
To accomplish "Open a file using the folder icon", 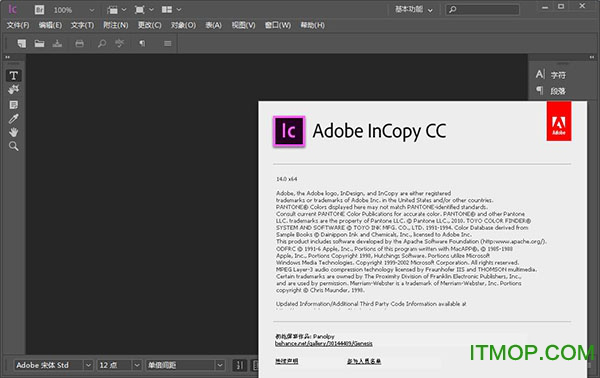I will pyautogui.click(x=39, y=43).
